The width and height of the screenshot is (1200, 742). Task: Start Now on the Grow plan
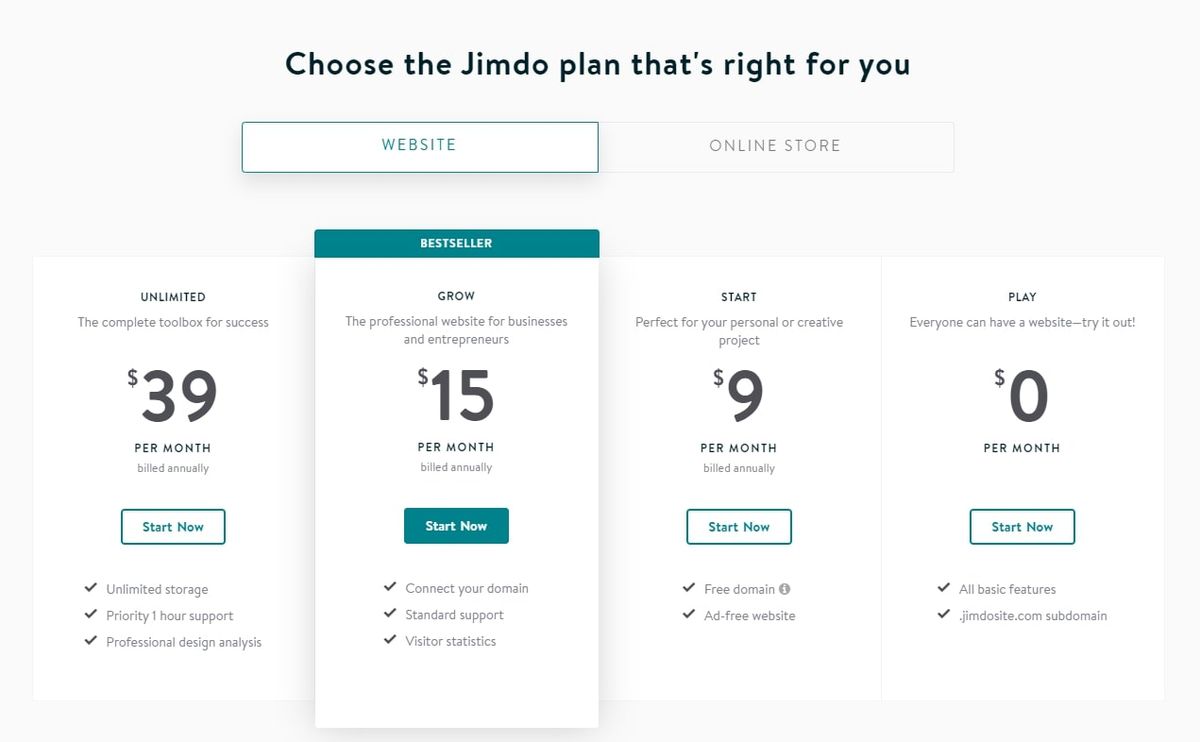(456, 526)
